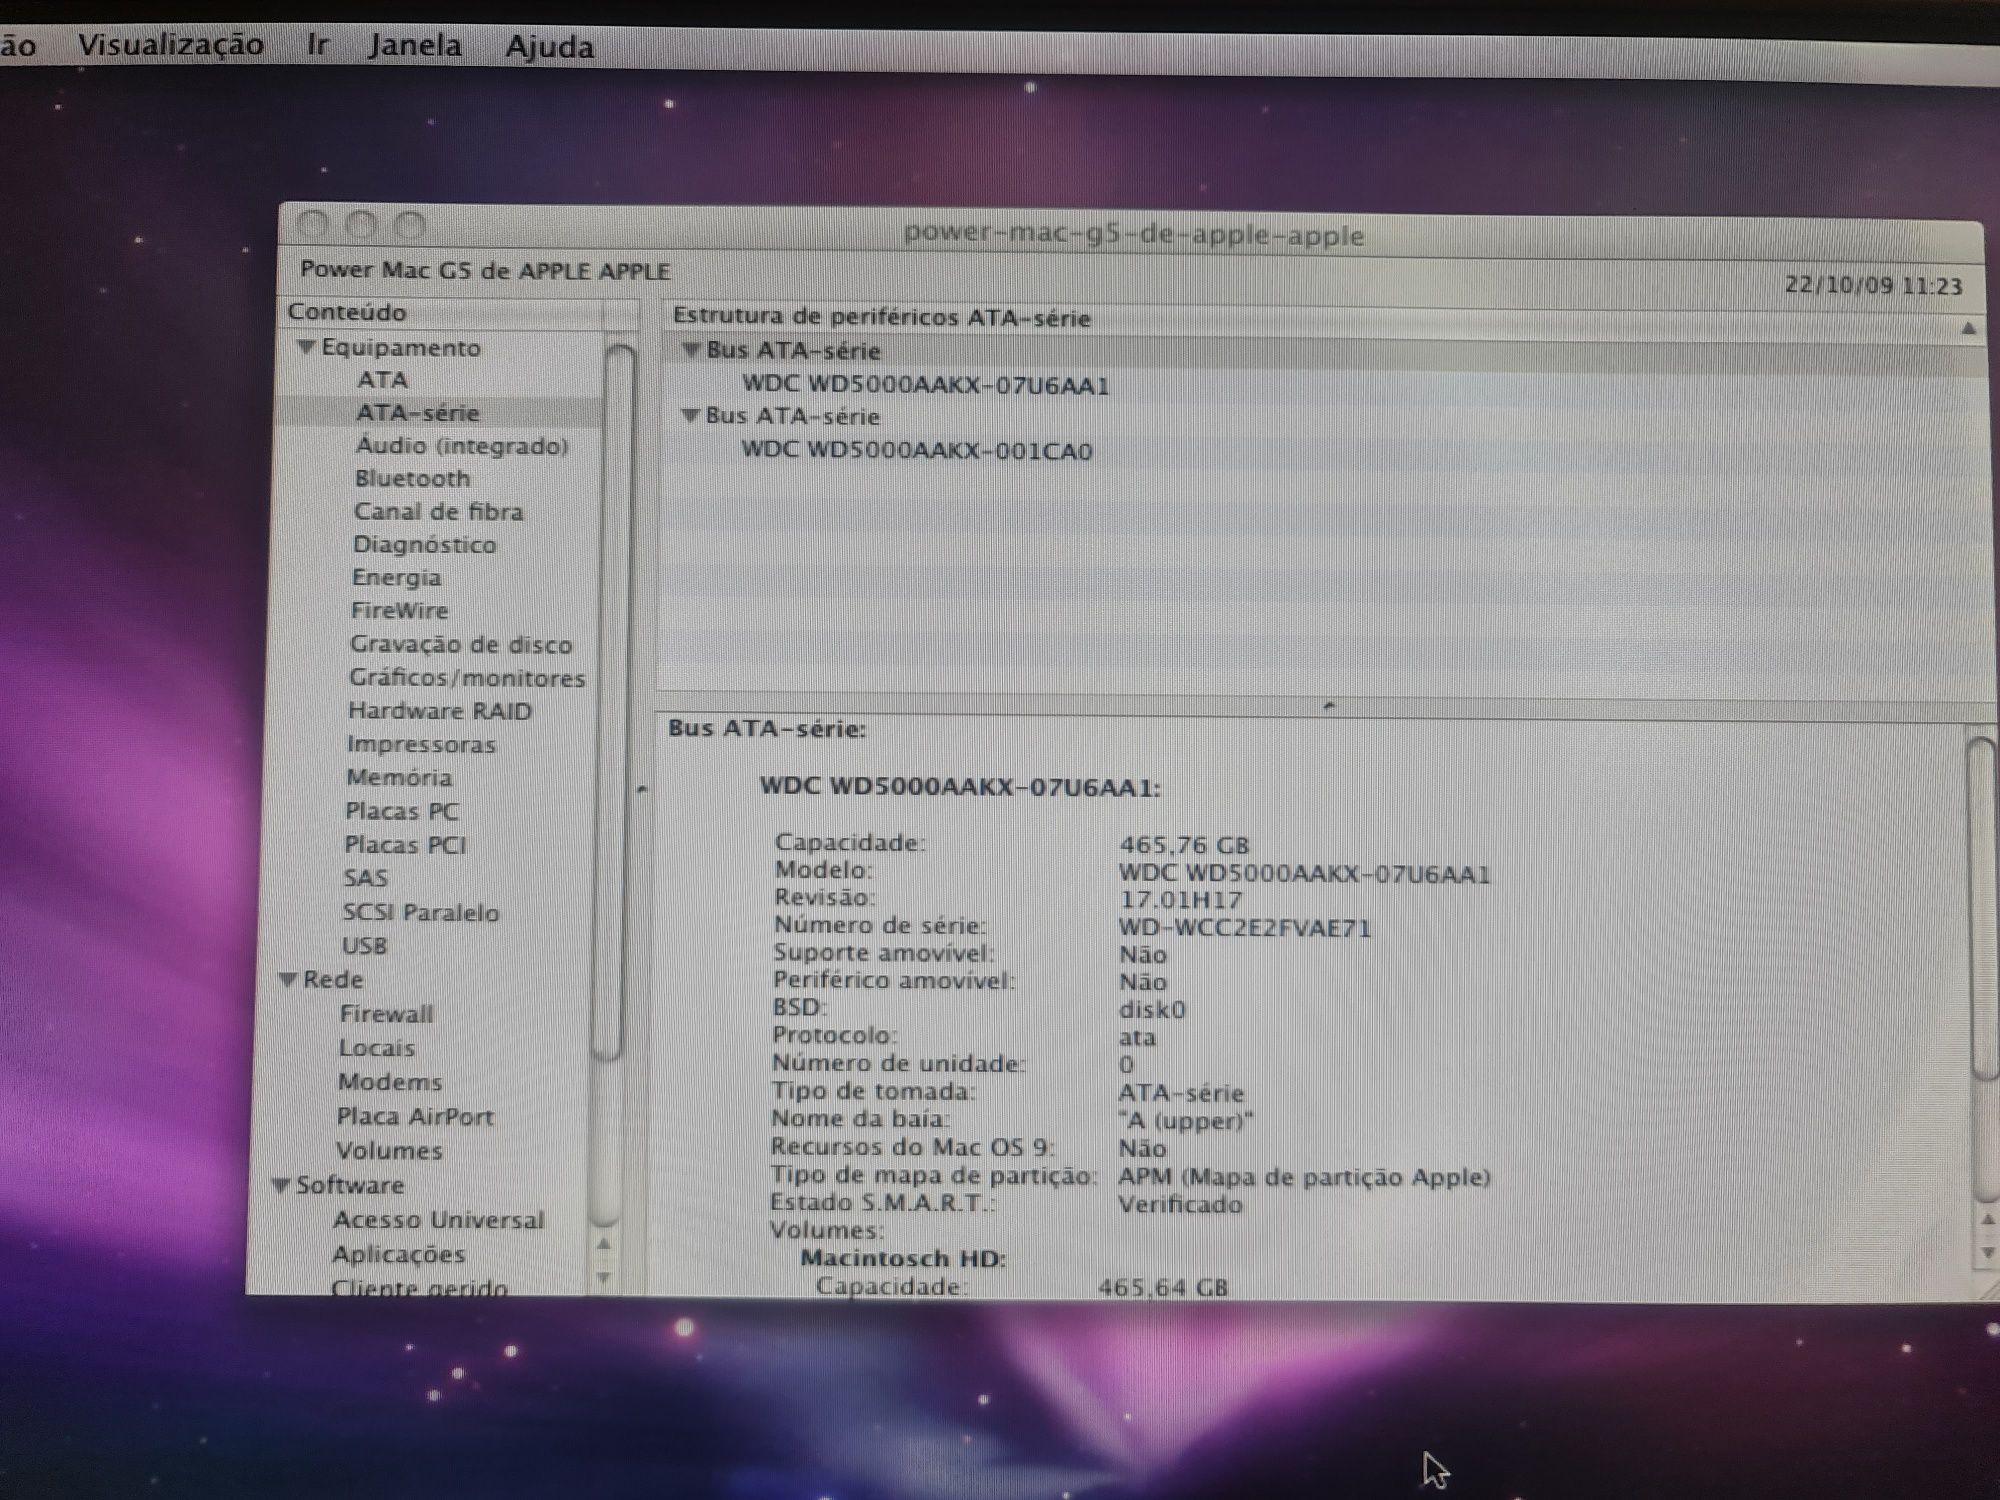Collapse the Rede category
Image resolution: width=2000 pixels, height=1500 pixels.
pos(289,979)
